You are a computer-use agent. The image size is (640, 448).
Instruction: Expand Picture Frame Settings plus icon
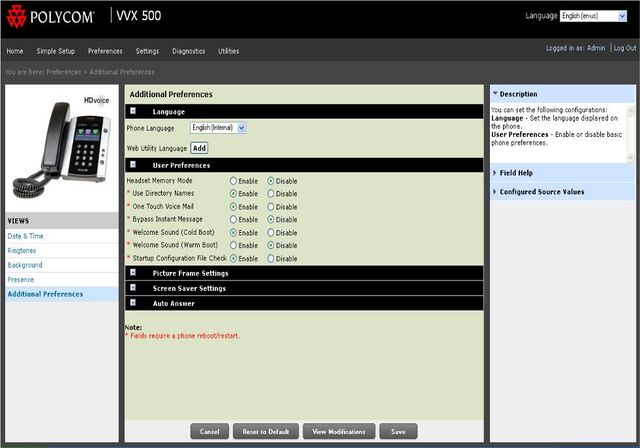click(133, 272)
